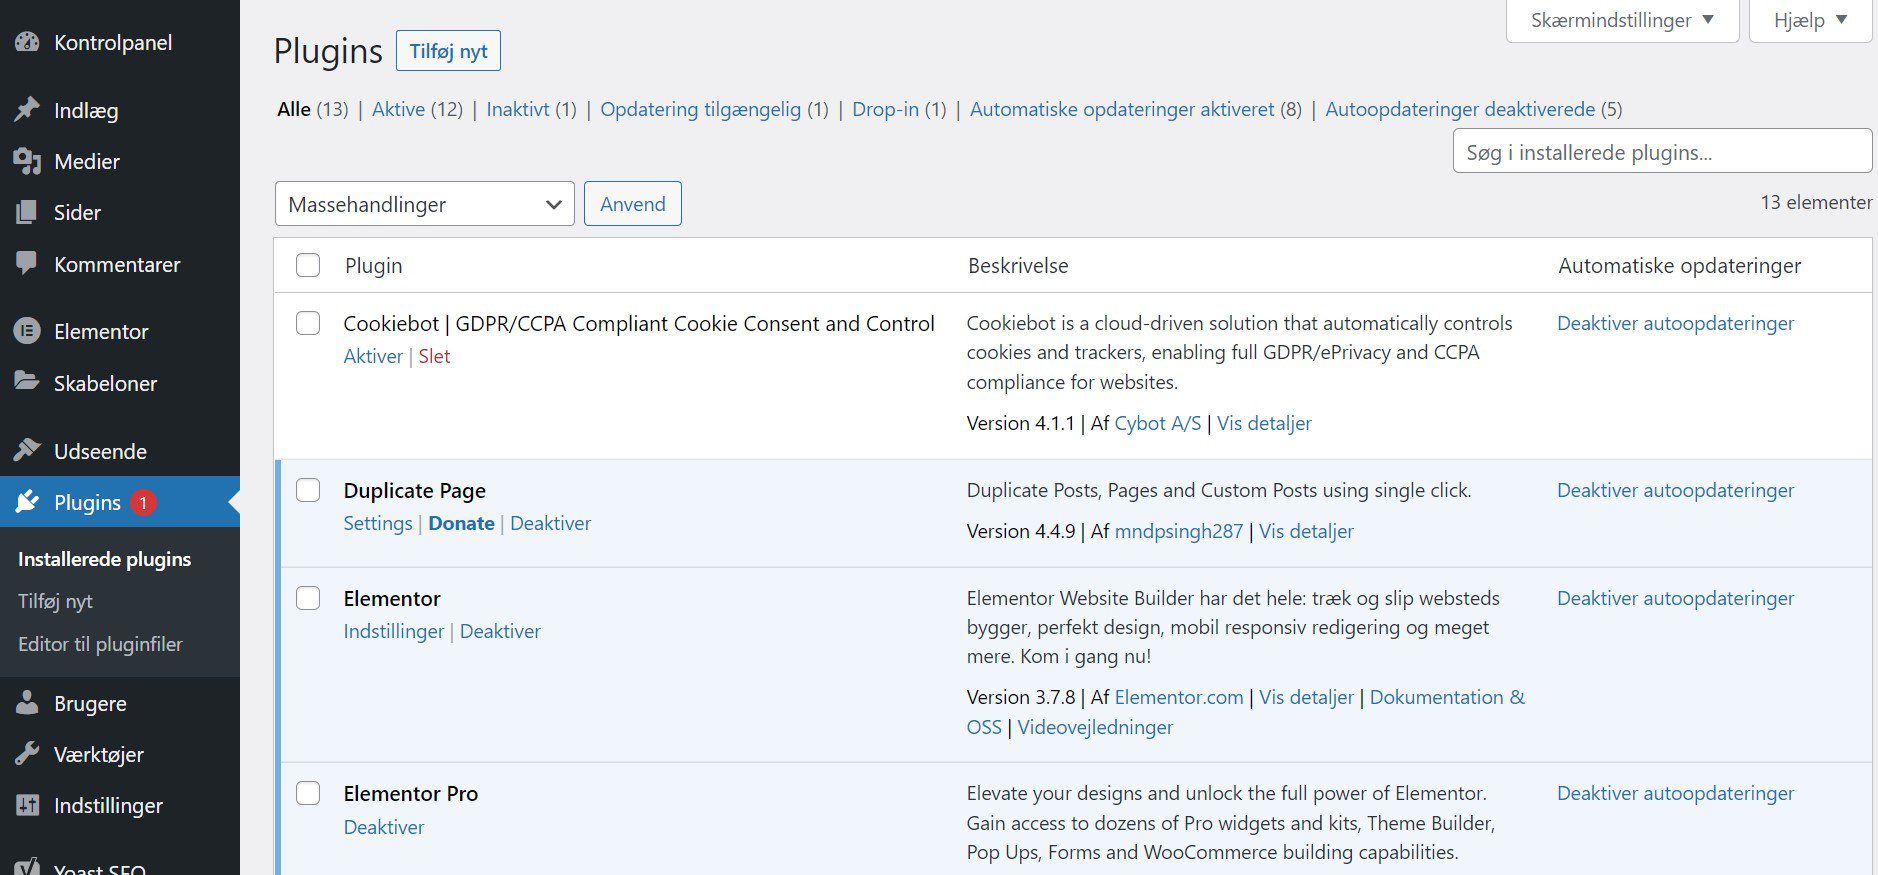This screenshot has height=875, width=1878.
Task: Filter plugins by Inaktivt
Action: (x=517, y=109)
